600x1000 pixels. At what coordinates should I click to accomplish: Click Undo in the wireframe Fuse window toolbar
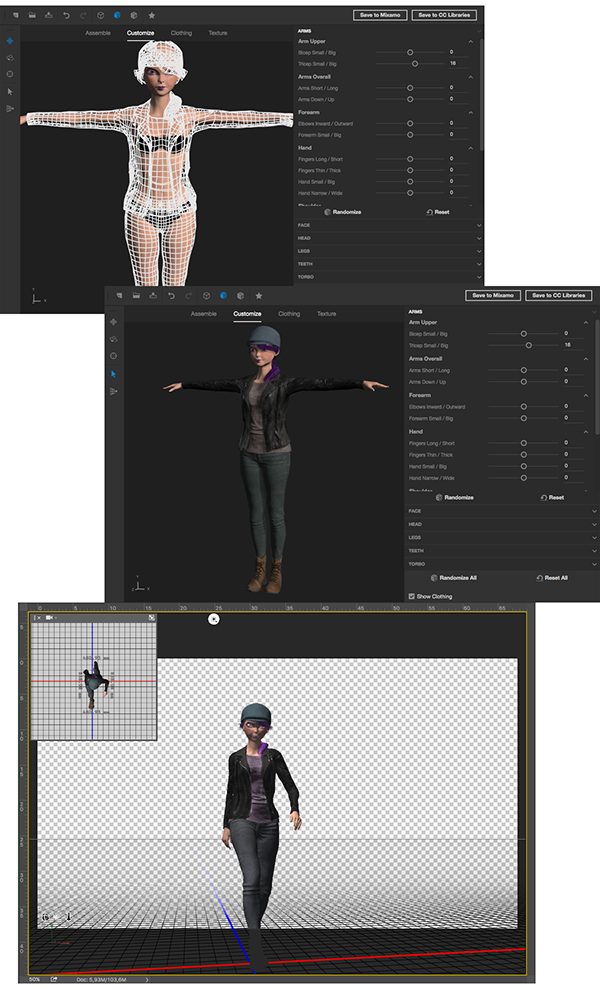click(x=66, y=15)
